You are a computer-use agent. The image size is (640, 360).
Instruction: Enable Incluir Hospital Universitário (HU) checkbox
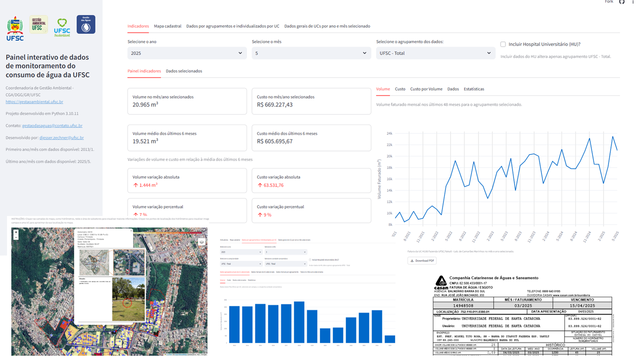click(x=503, y=44)
